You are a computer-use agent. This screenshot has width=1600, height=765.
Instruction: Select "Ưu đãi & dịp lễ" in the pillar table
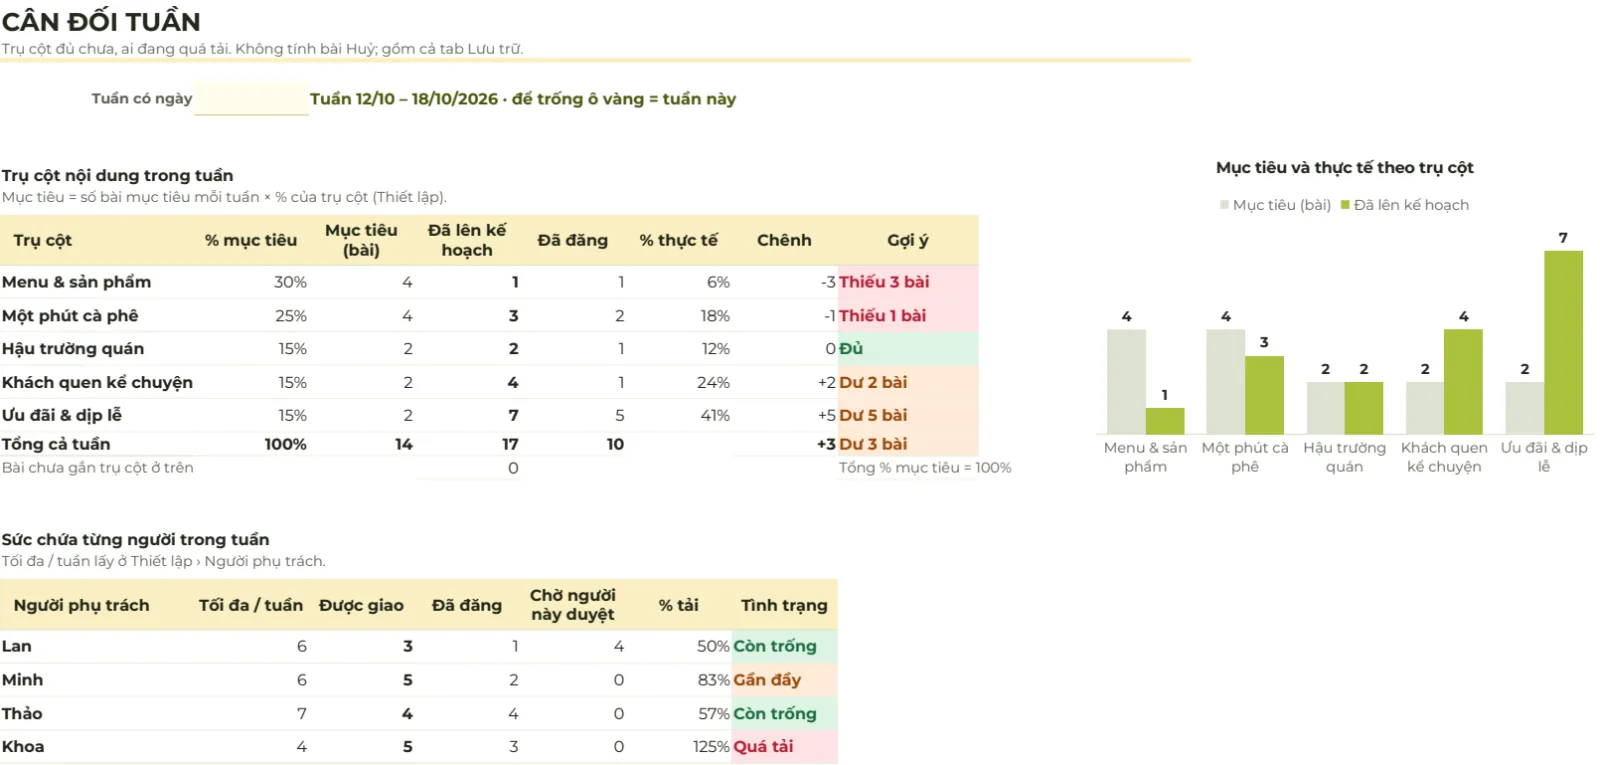tap(62, 415)
